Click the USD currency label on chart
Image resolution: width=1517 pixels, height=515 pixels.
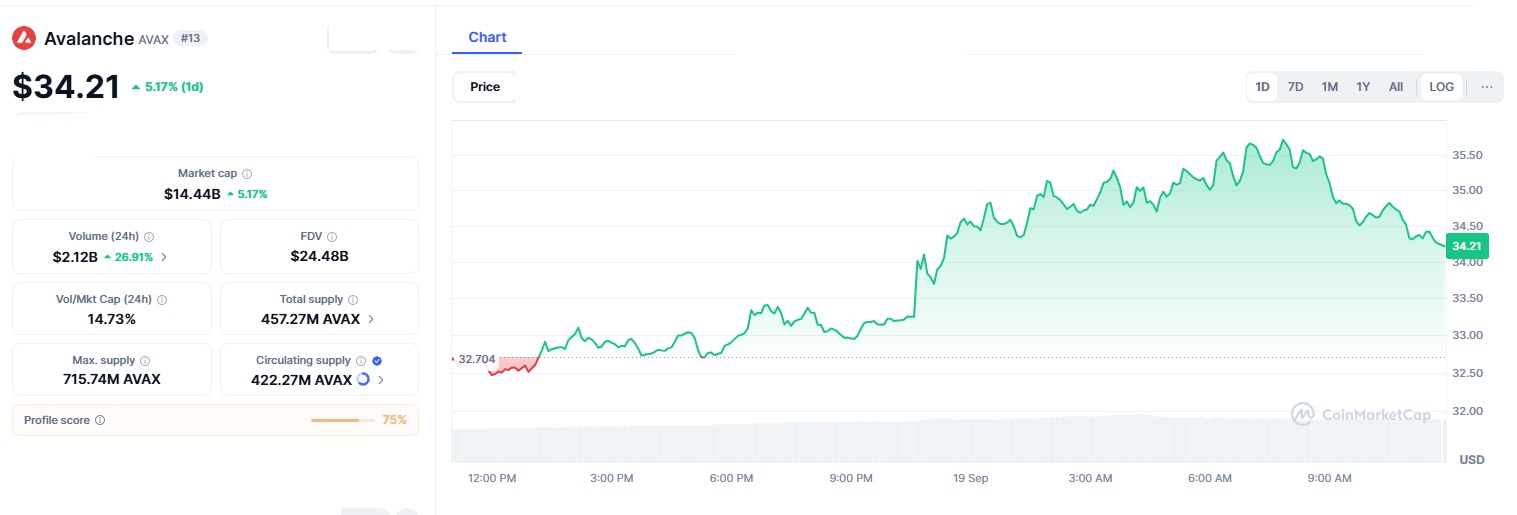[x=1472, y=460]
